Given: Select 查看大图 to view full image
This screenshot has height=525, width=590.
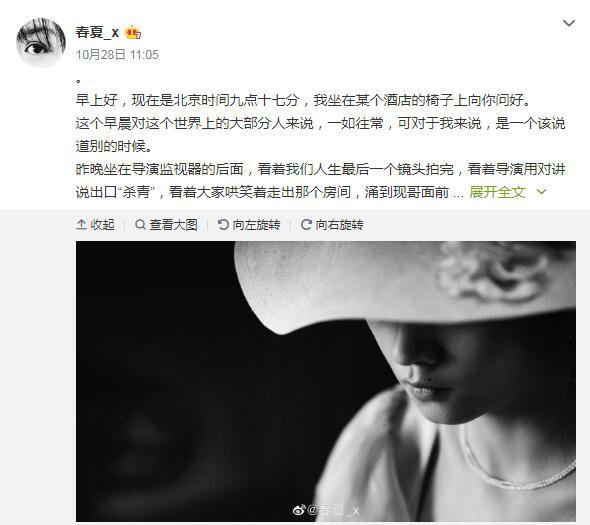Looking at the screenshot, I should coord(166,225).
